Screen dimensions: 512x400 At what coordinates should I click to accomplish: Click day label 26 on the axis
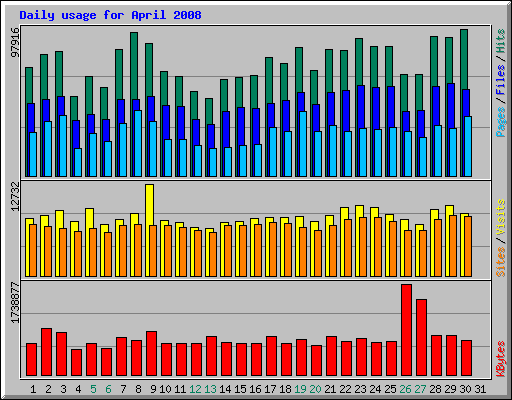[x=405, y=389]
